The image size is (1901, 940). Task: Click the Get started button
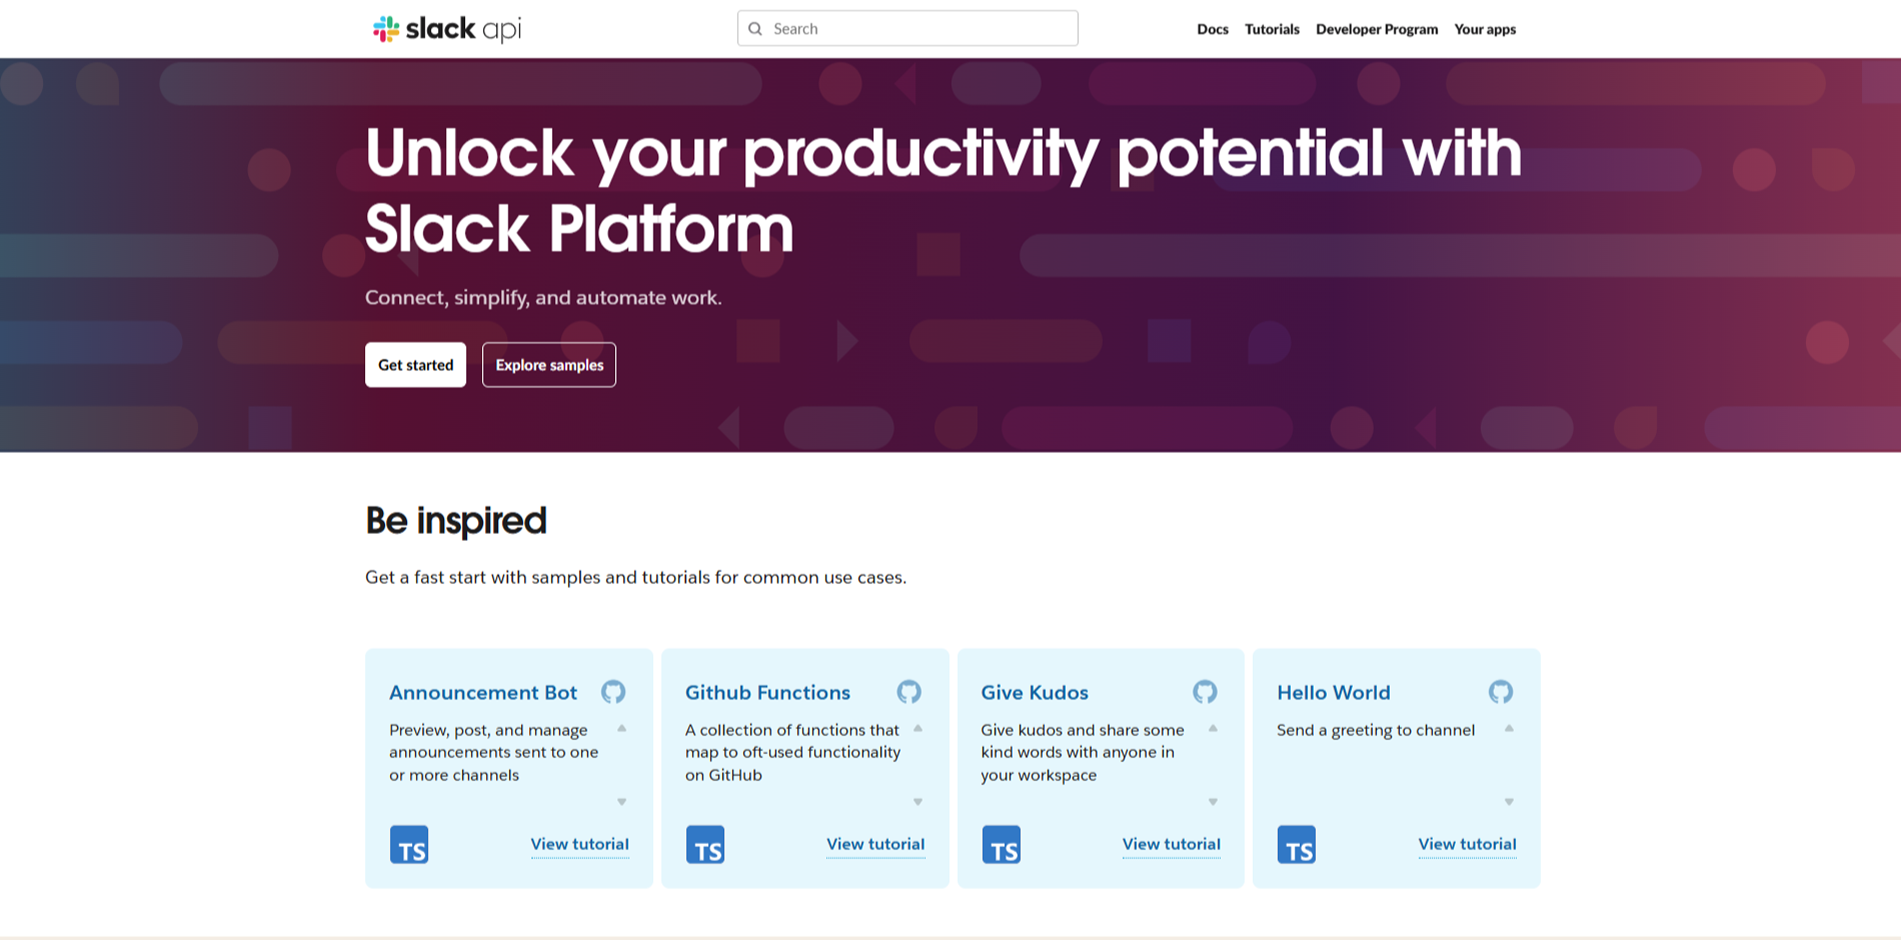415,365
